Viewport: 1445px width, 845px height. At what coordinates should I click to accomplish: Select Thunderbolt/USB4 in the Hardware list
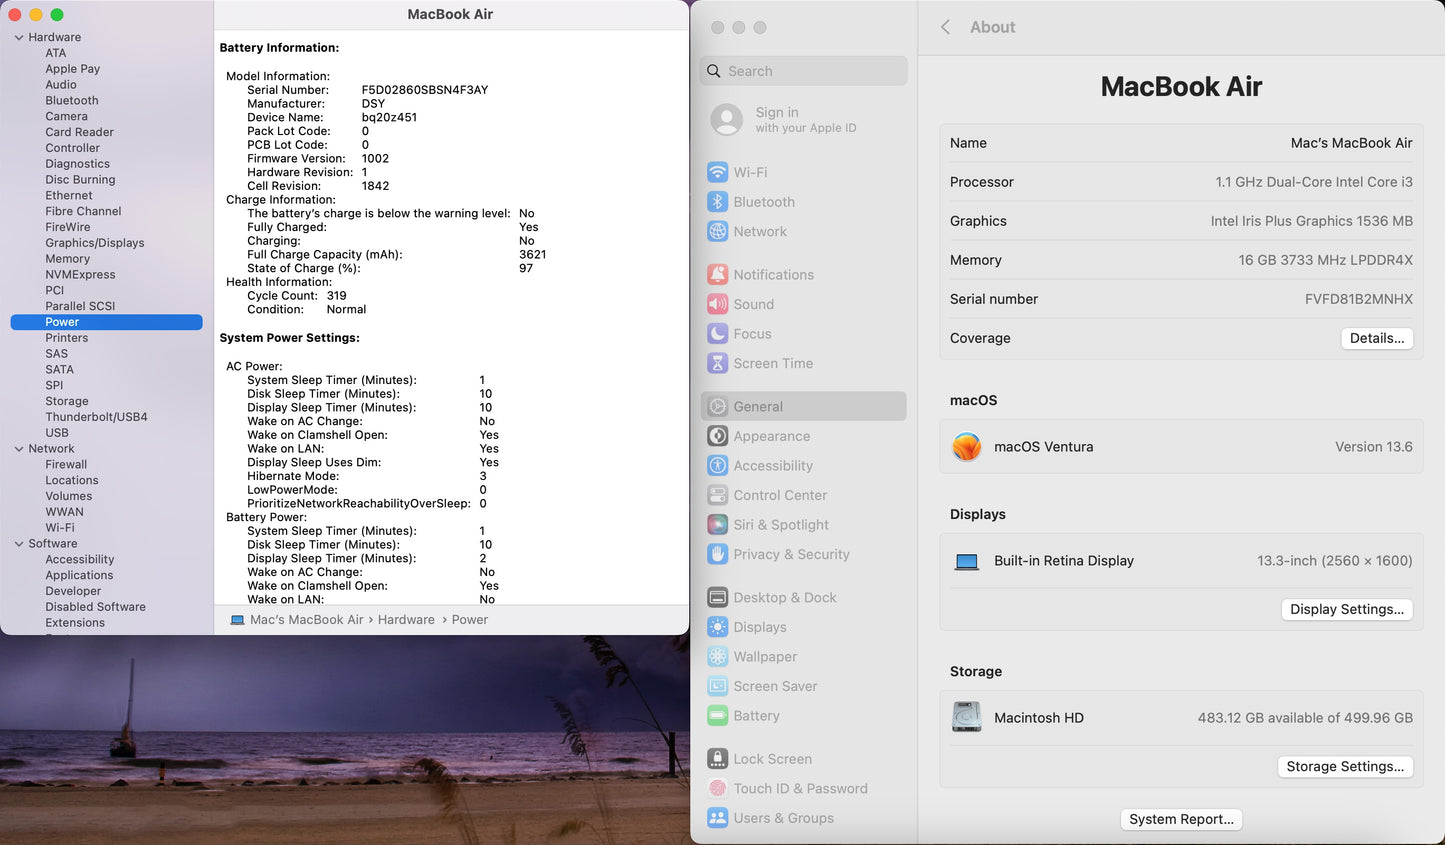tap(96, 417)
